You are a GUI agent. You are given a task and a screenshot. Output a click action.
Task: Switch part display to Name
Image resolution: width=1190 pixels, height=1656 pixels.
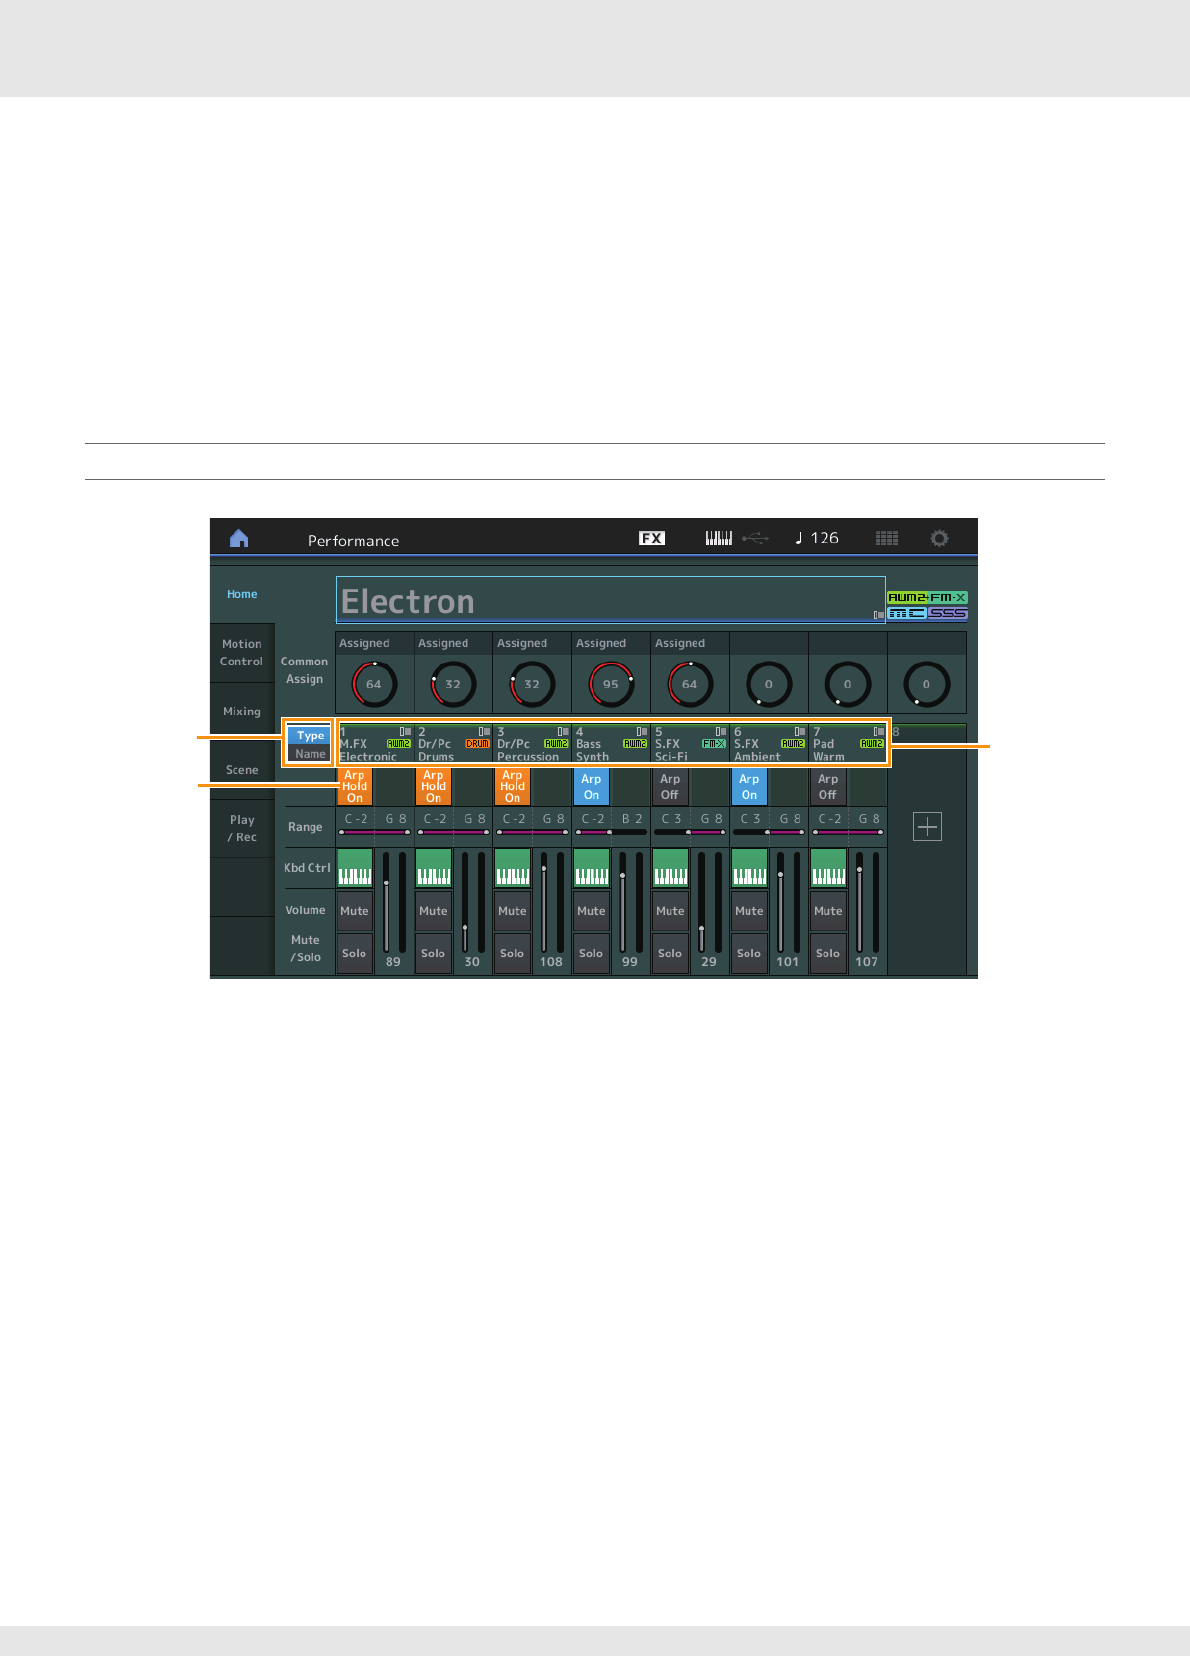coord(309,754)
